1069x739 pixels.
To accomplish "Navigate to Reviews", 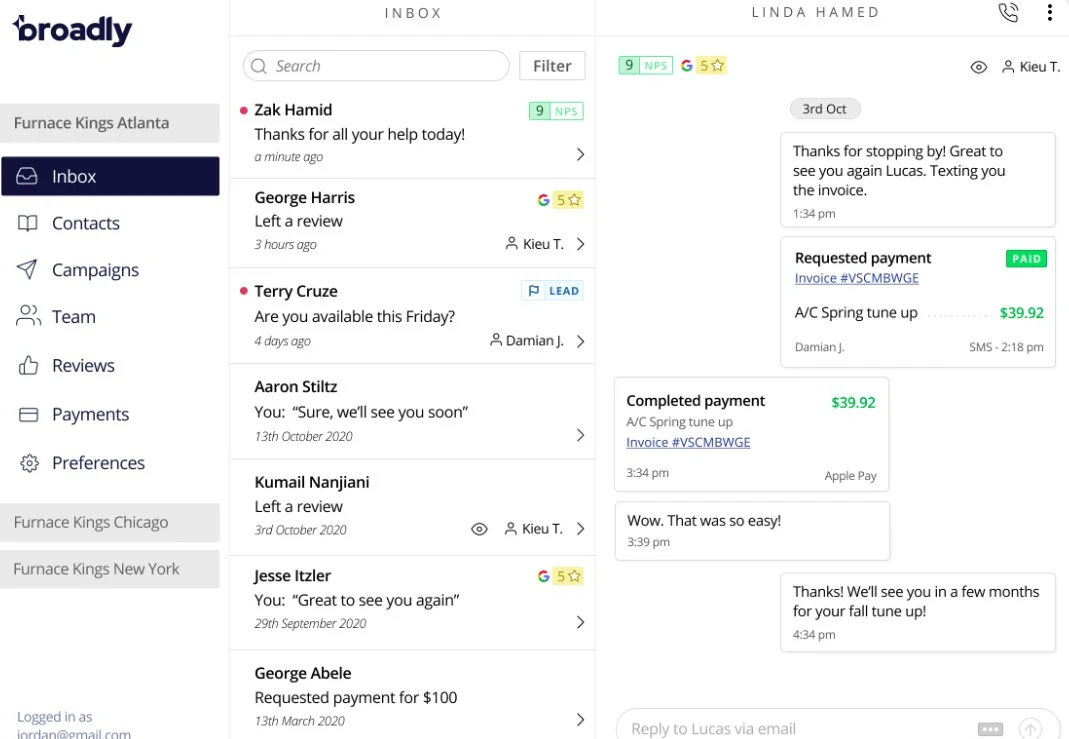I will (x=83, y=366).
